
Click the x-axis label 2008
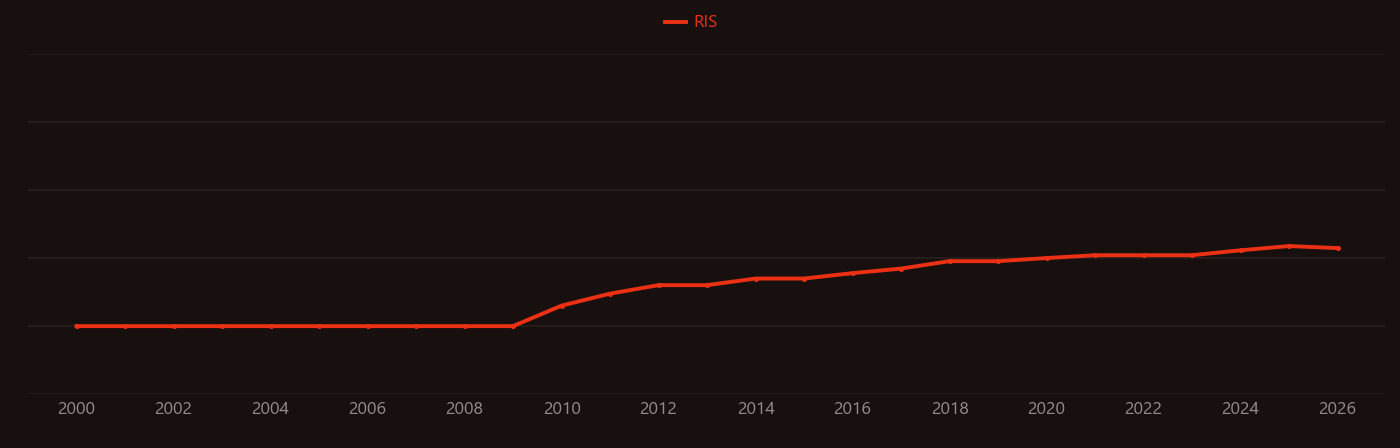[x=465, y=409]
